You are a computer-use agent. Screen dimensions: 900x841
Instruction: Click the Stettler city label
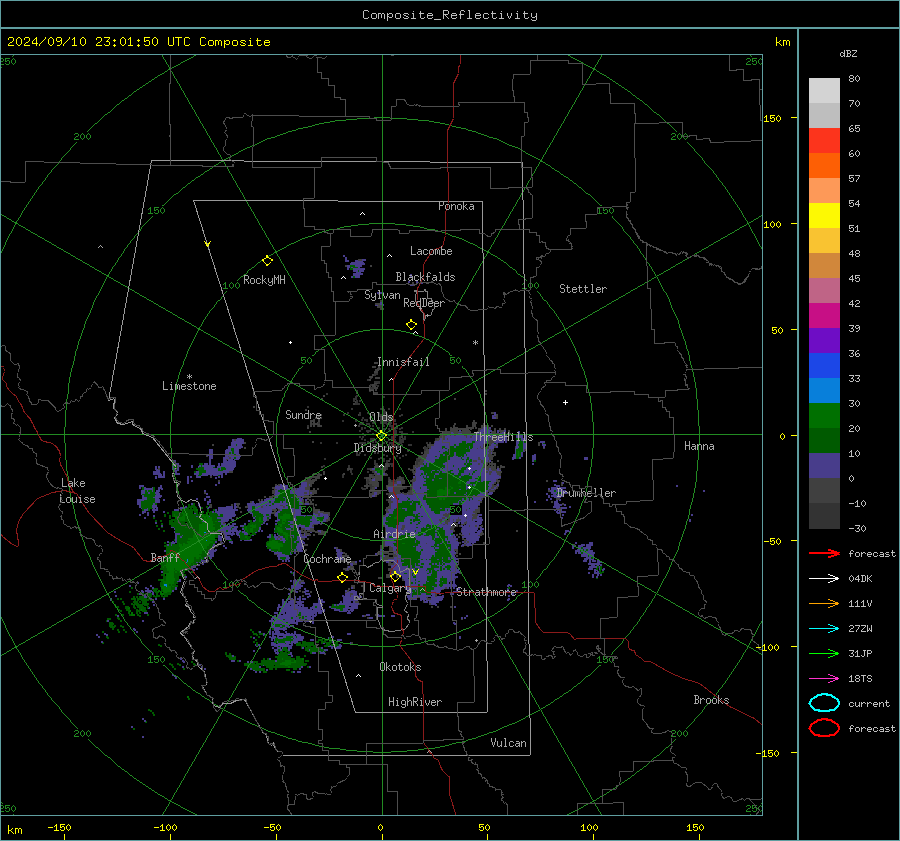tap(583, 289)
